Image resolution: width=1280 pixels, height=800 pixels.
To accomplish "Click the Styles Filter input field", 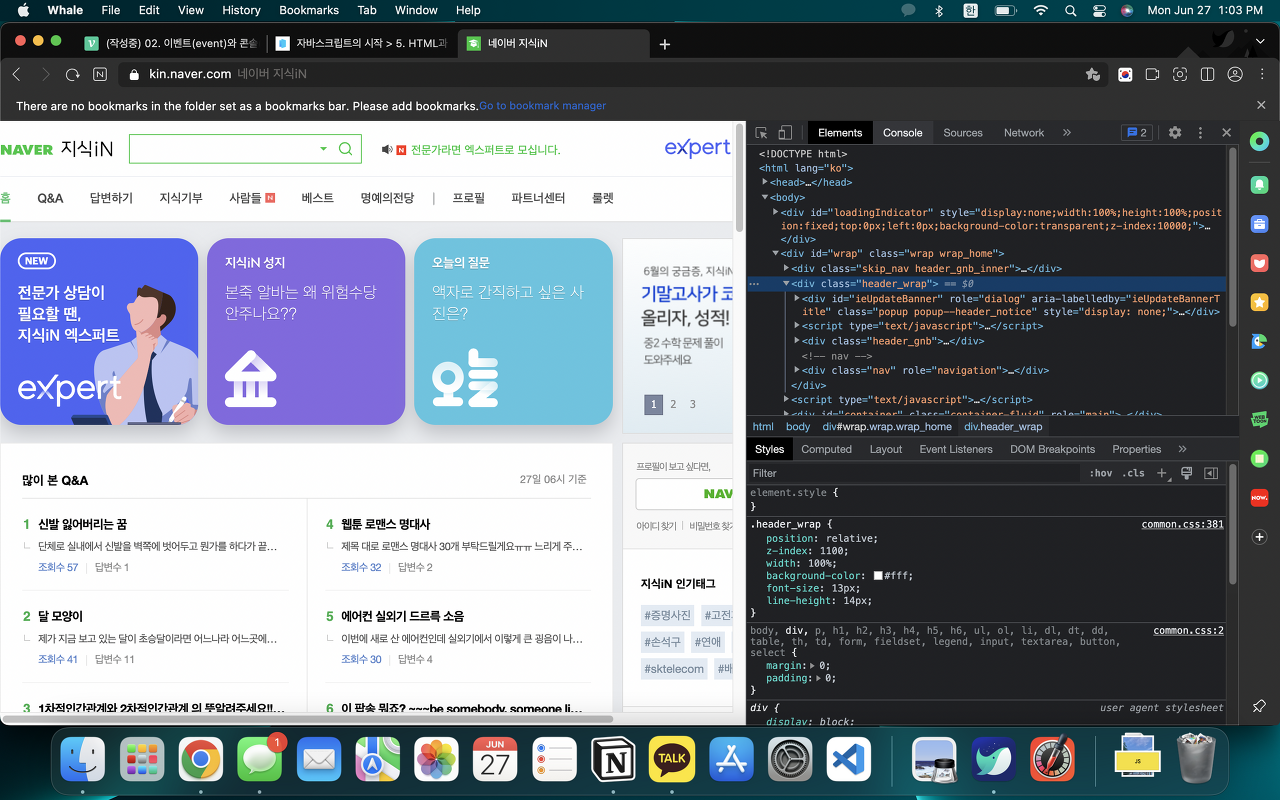I will (x=915, y=473).
